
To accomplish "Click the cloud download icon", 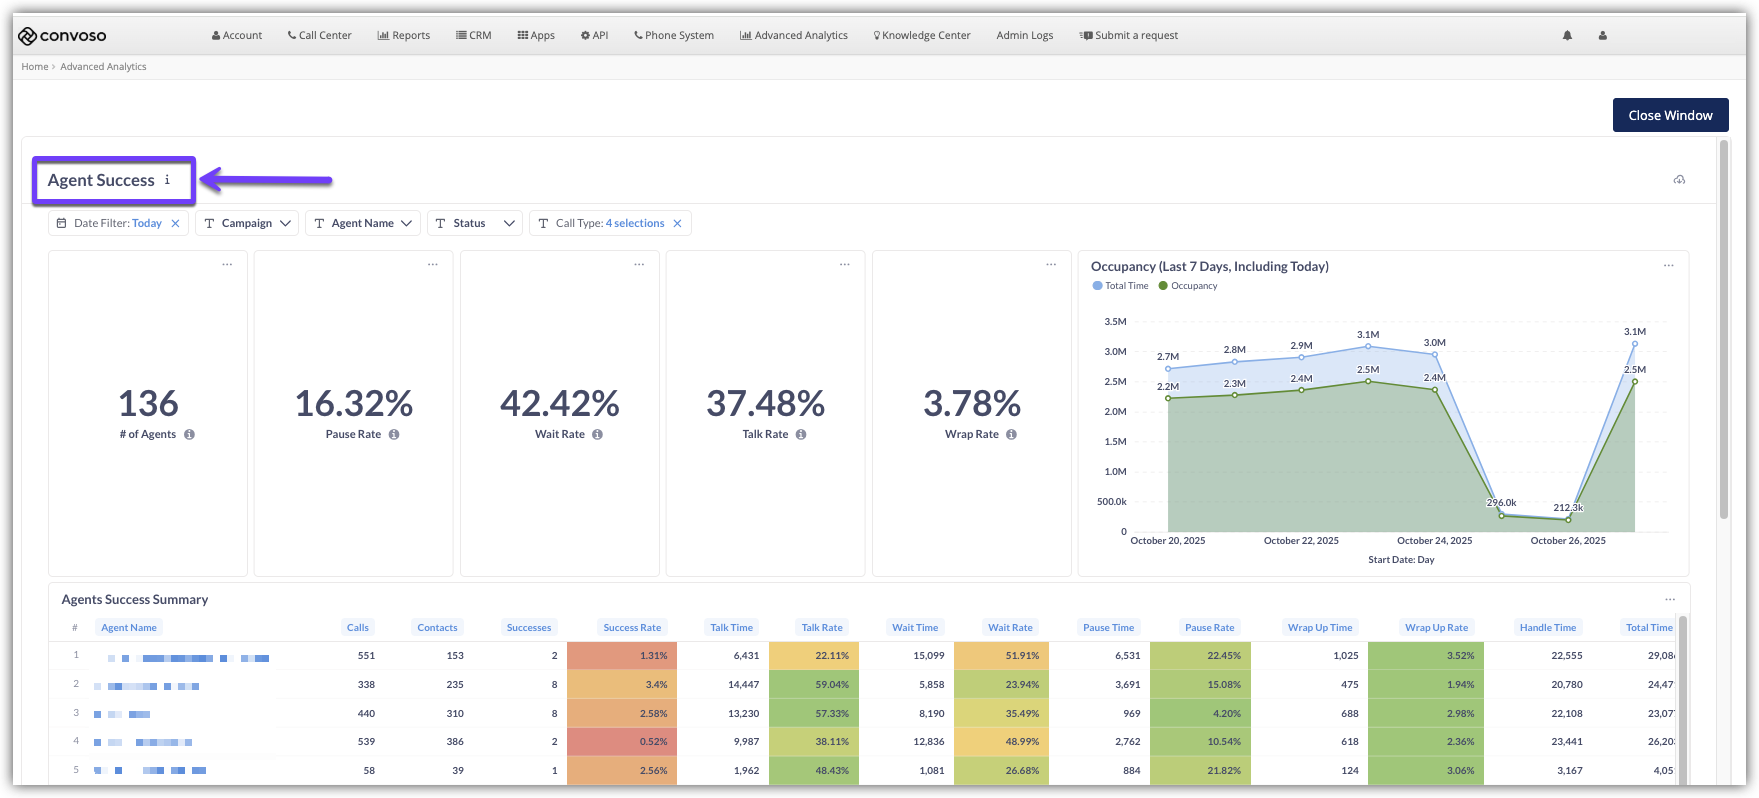I will (1679, 180).
